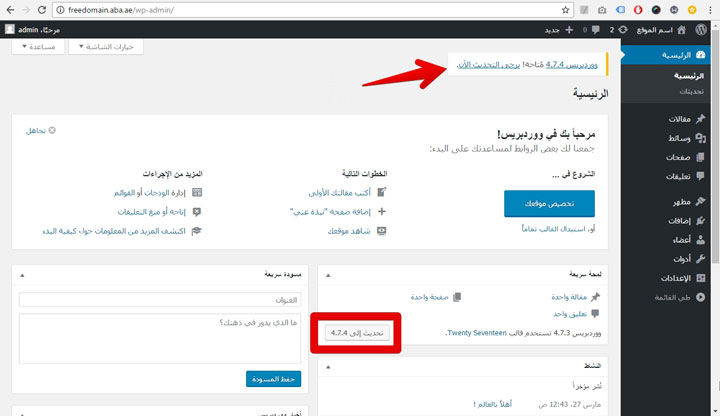Click the Twenty Seventeen theme link
The height and width of the screenshot is (416, 720).
pos(477,333)
